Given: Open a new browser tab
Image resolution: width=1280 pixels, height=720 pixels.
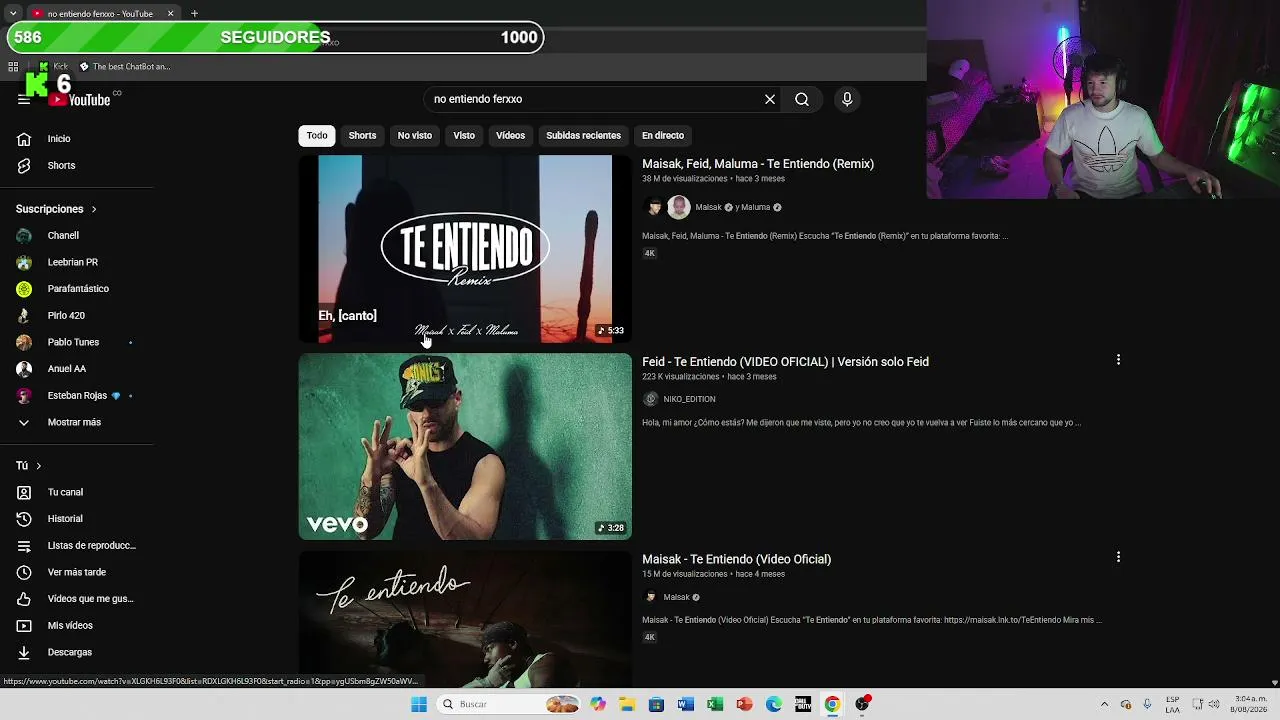Looking at the screenshot, I should coord(194,14).
